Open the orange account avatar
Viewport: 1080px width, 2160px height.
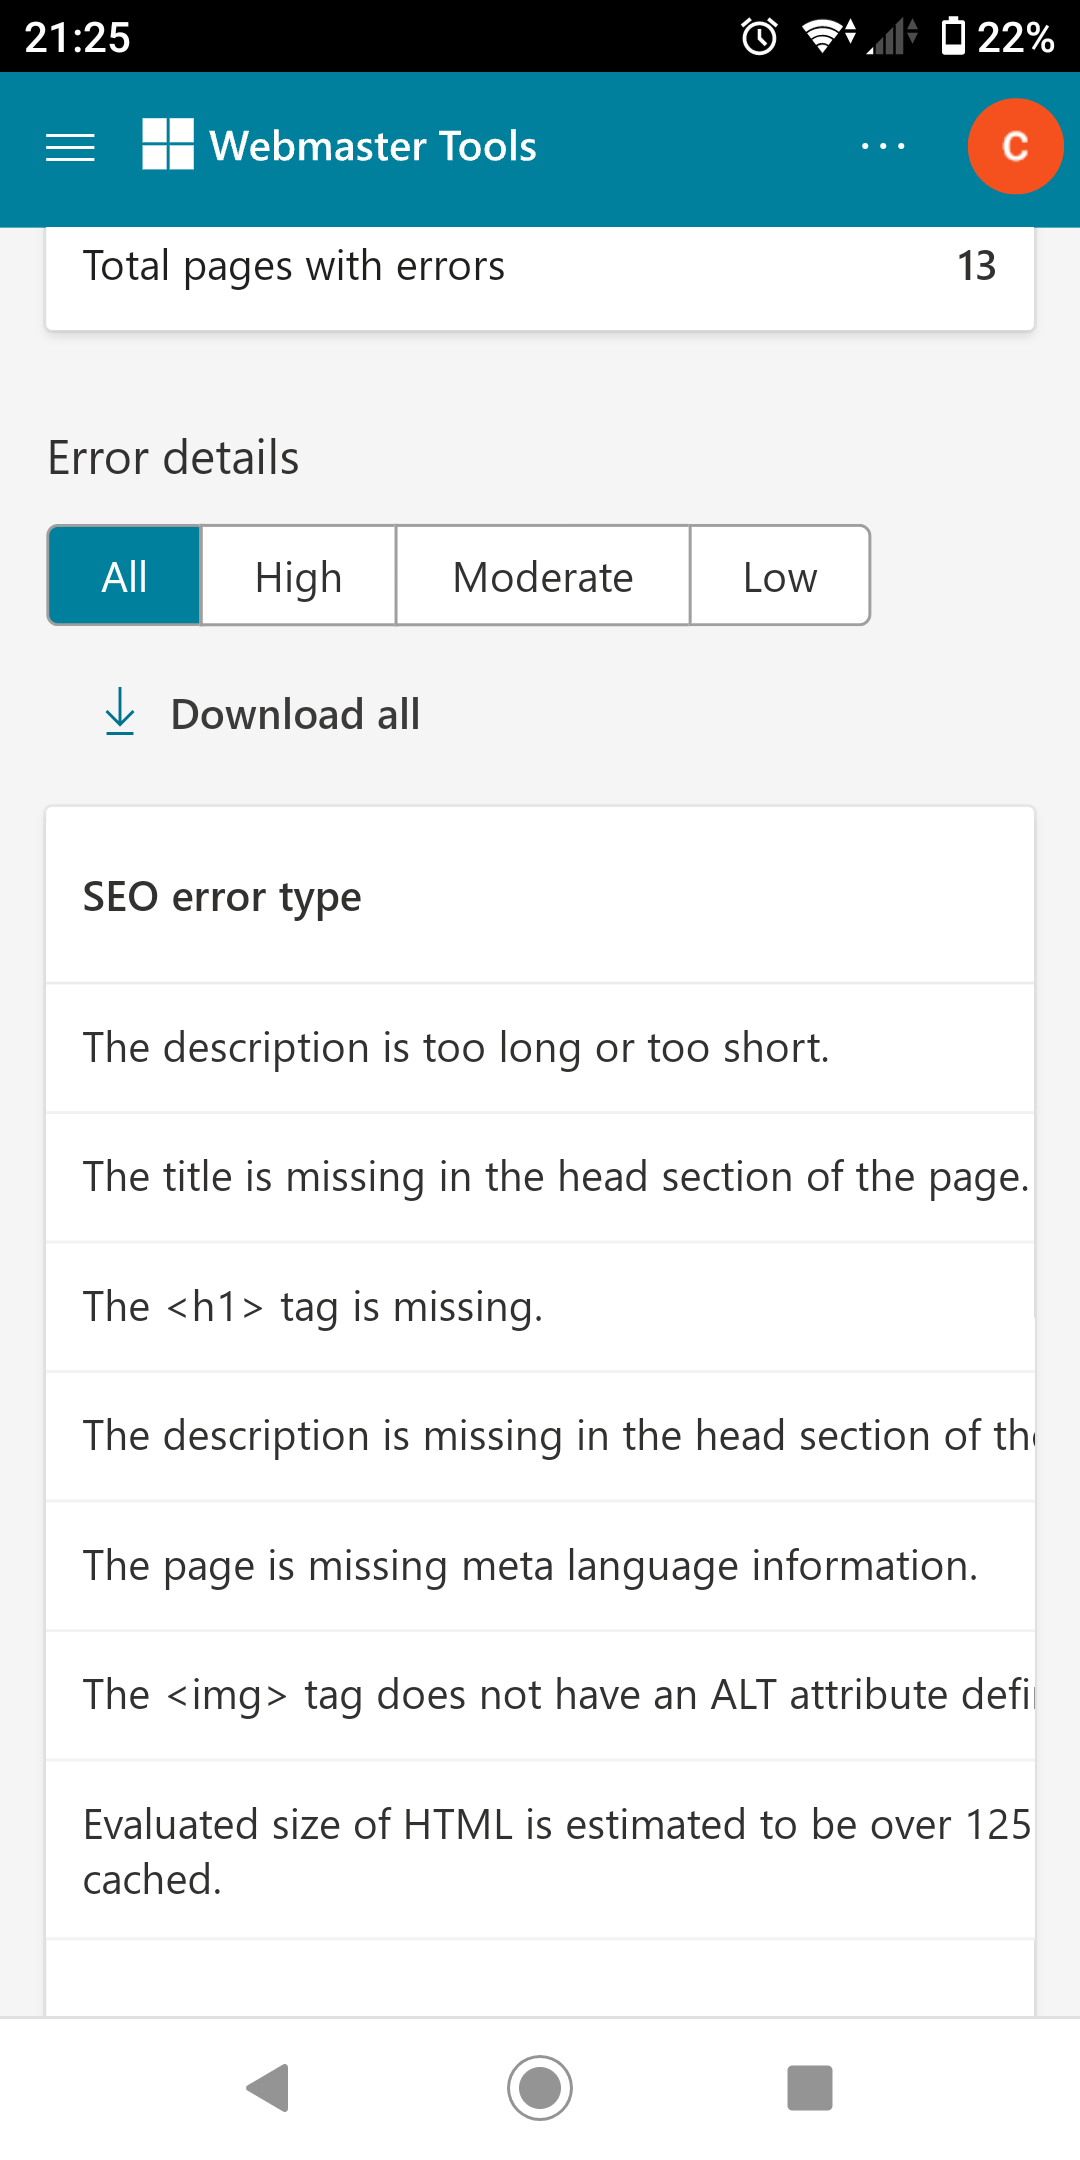(1014, 147)
